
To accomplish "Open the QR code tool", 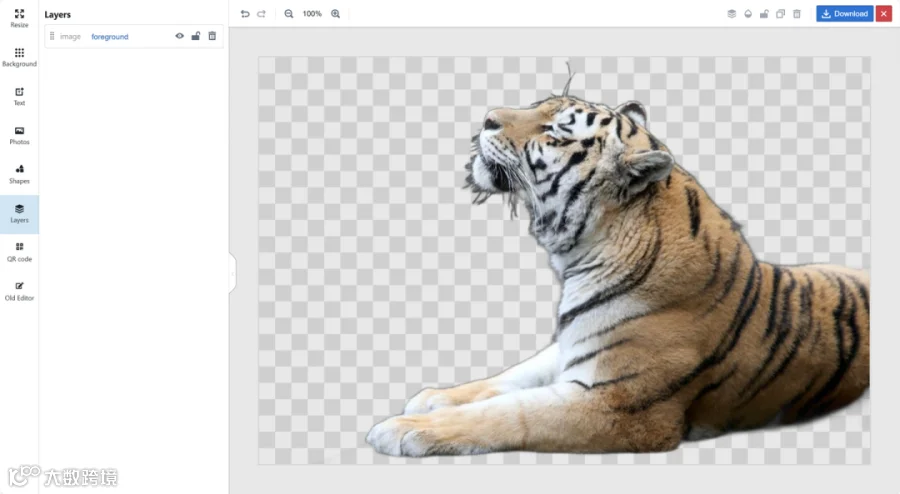I will click(19, 252).
